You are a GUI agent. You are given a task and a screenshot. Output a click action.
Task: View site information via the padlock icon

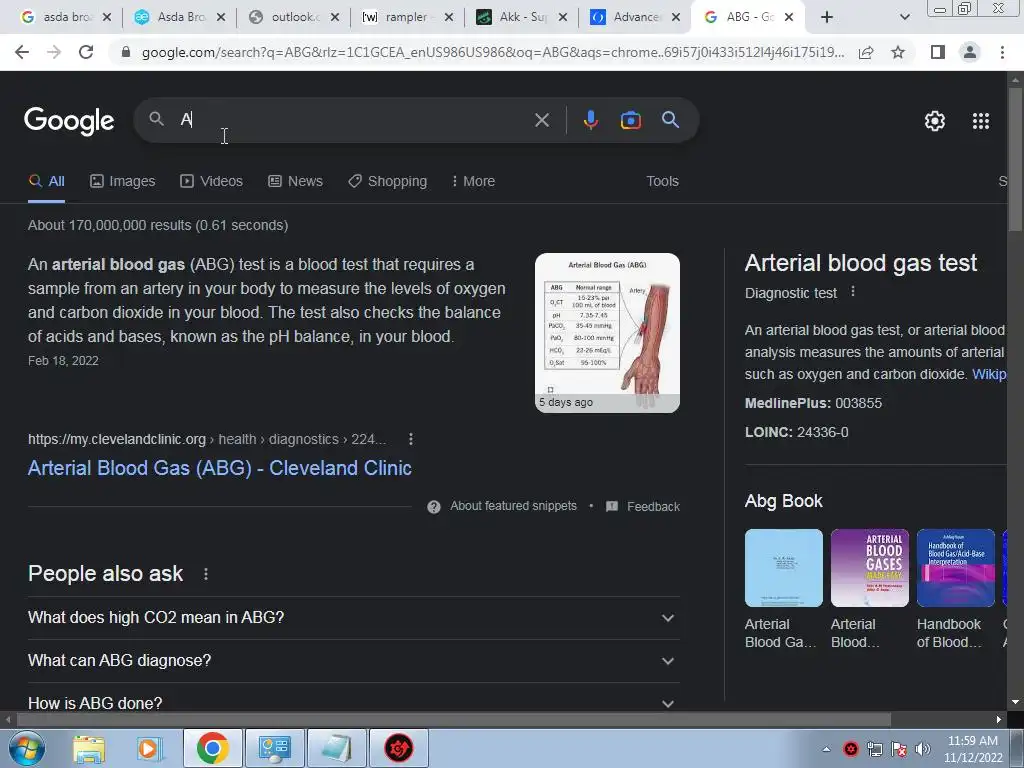point(126,52)
